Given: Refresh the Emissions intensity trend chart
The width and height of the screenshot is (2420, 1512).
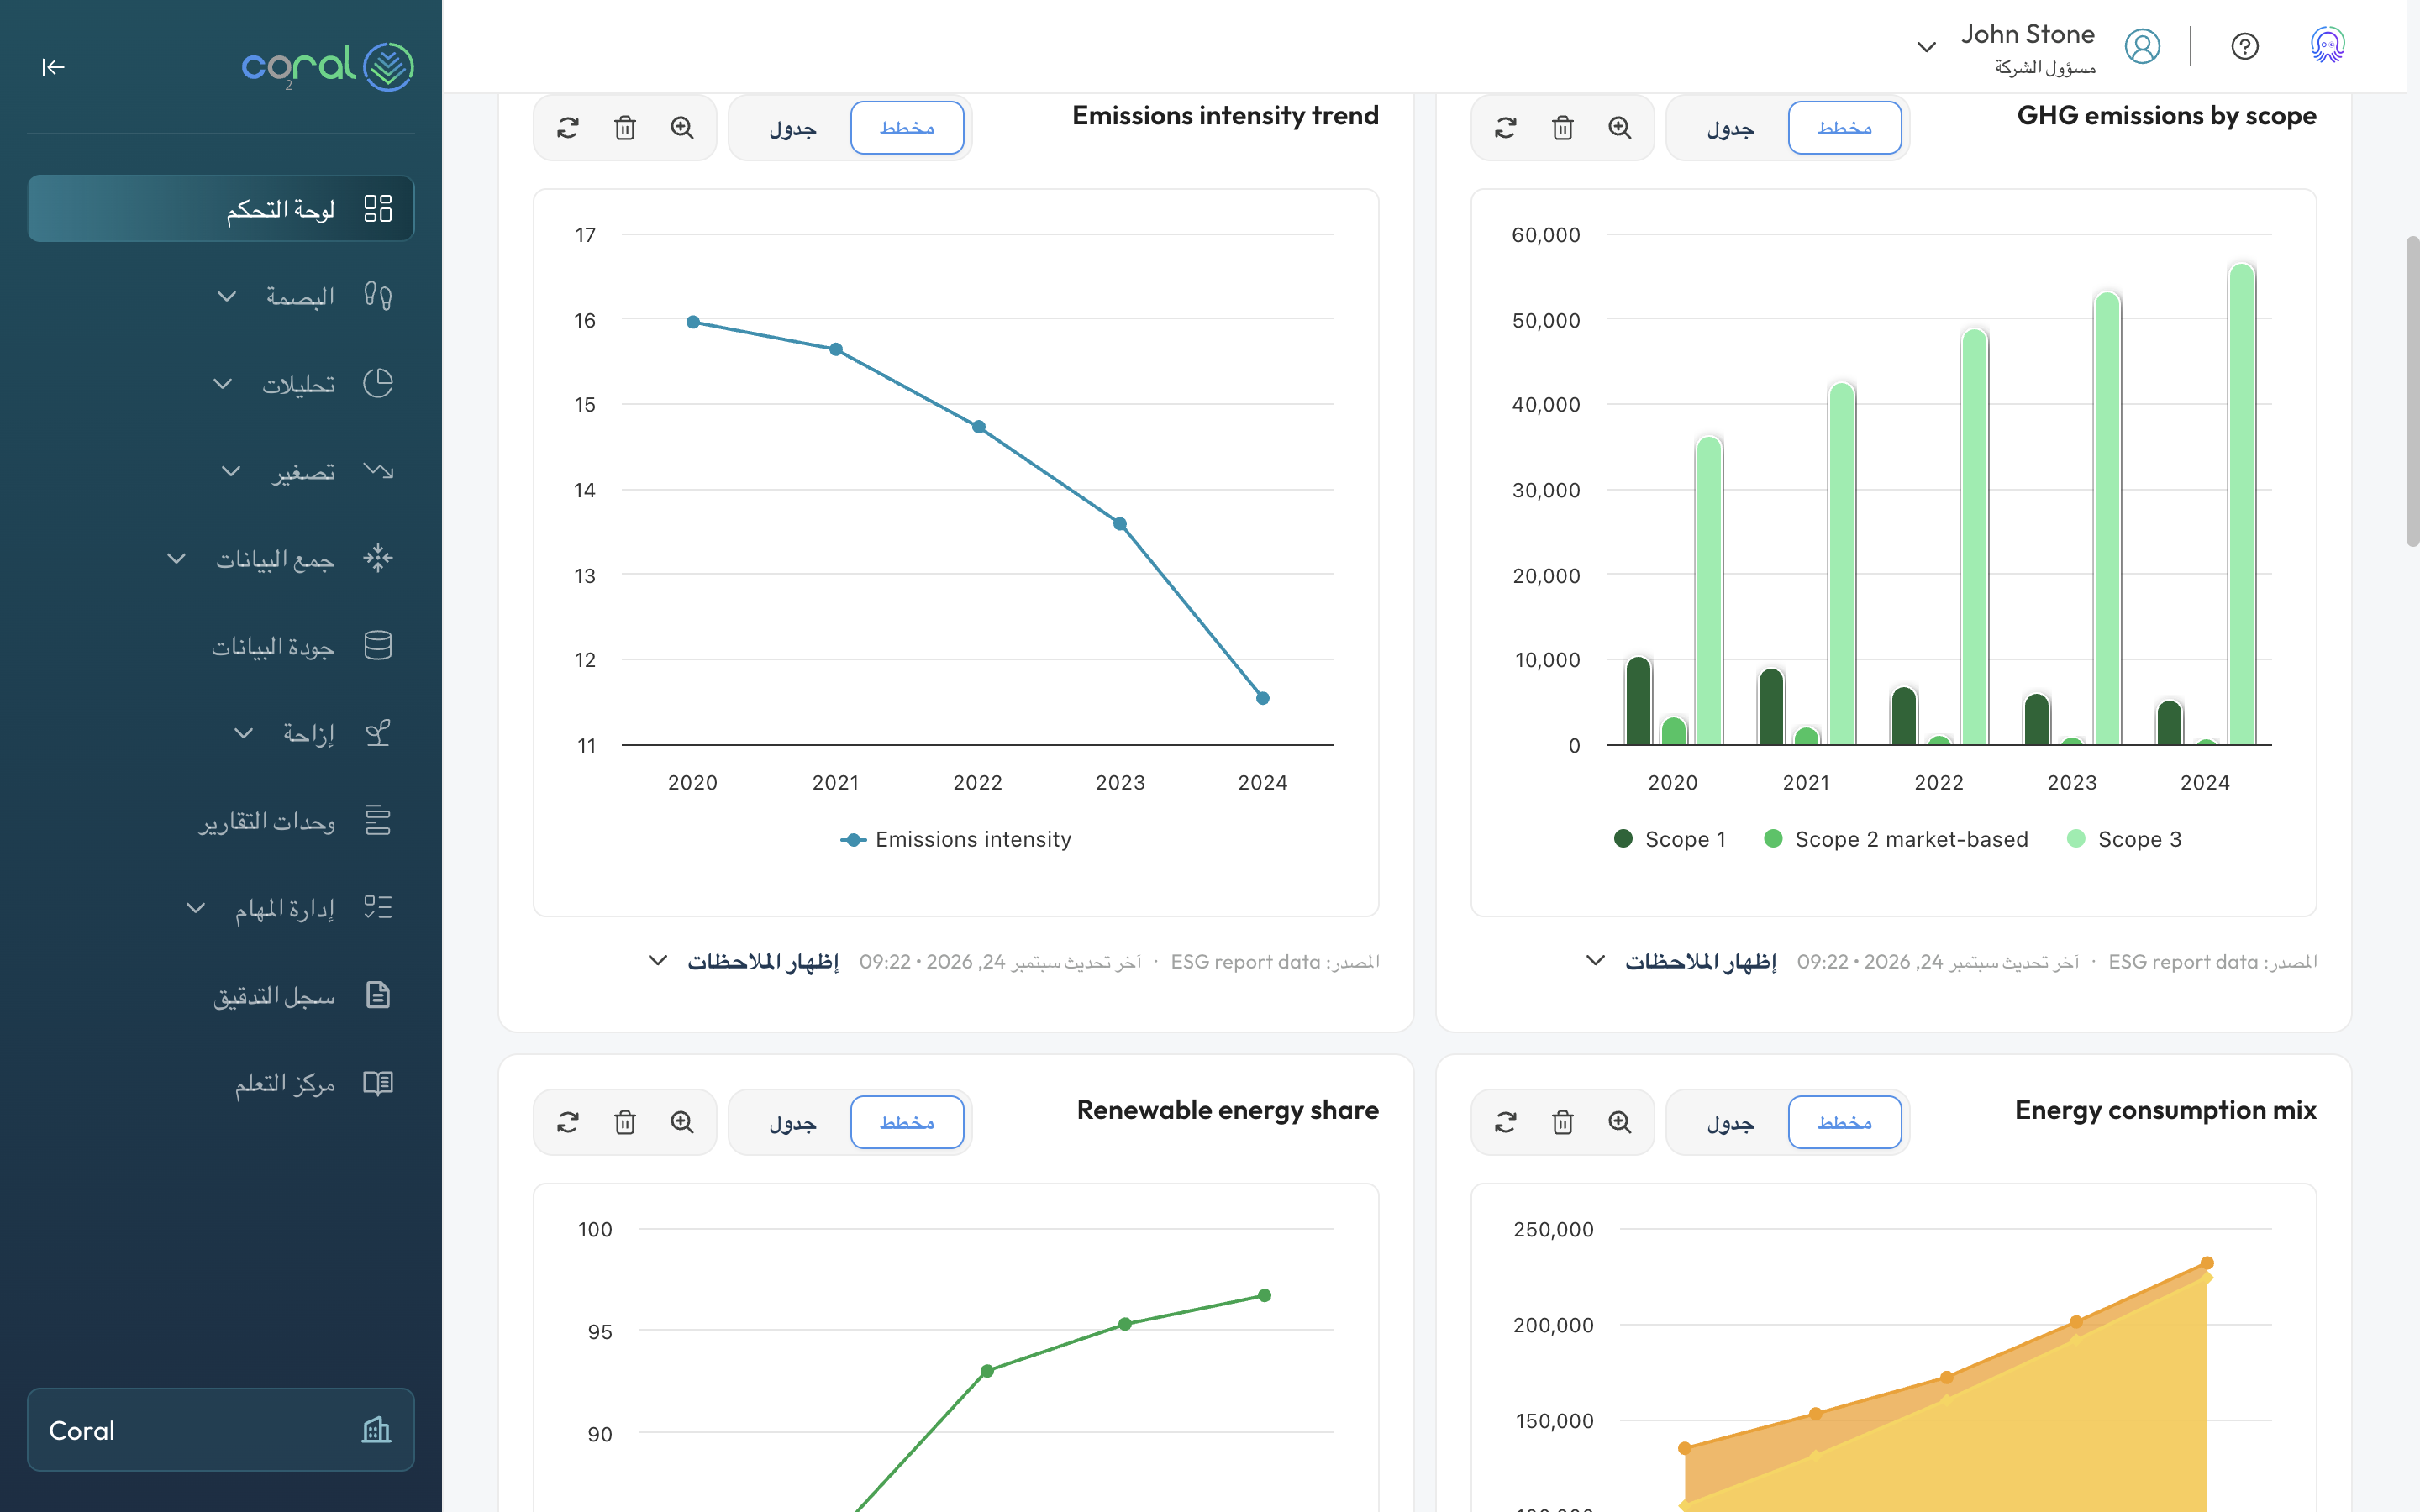Looking at the screenshot, I should (x=568, y=128).
